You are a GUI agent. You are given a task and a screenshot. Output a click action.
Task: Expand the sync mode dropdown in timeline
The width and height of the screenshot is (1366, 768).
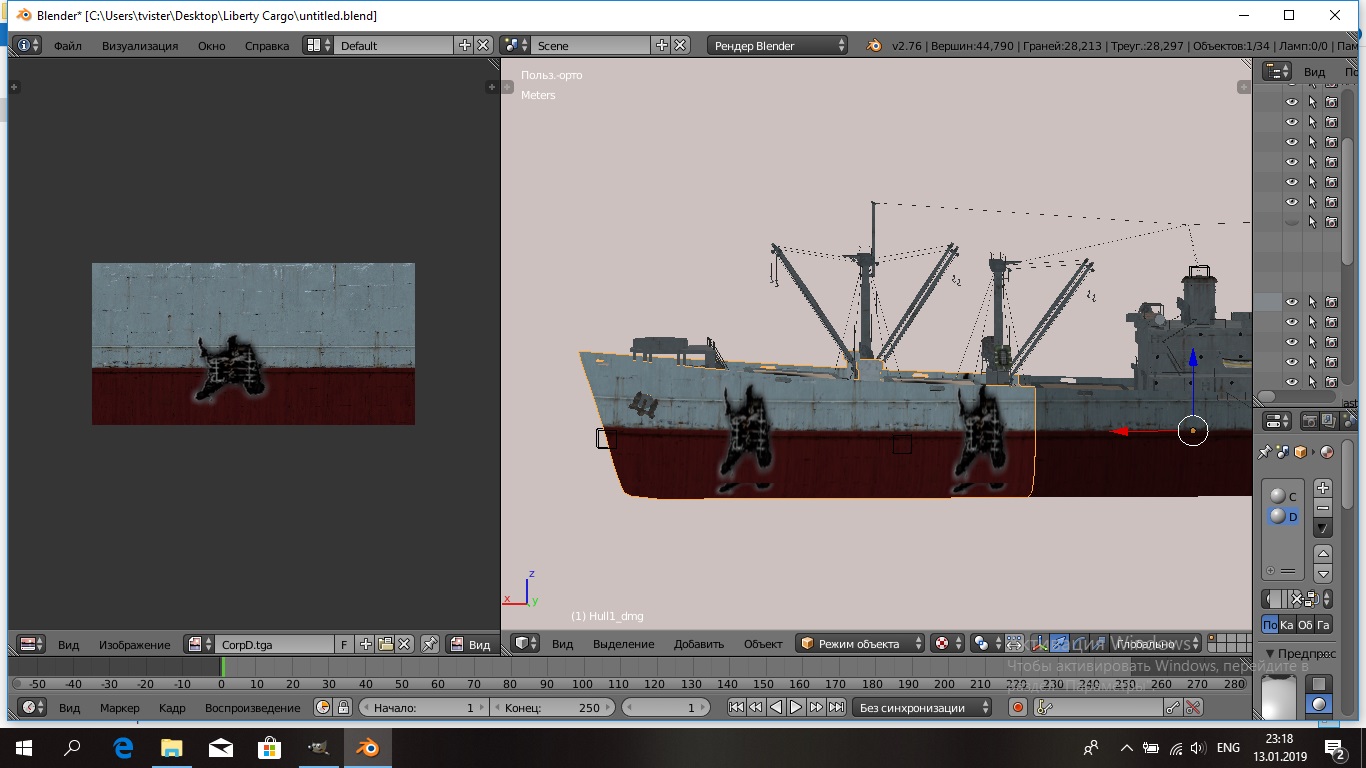[x=922, y=708]
